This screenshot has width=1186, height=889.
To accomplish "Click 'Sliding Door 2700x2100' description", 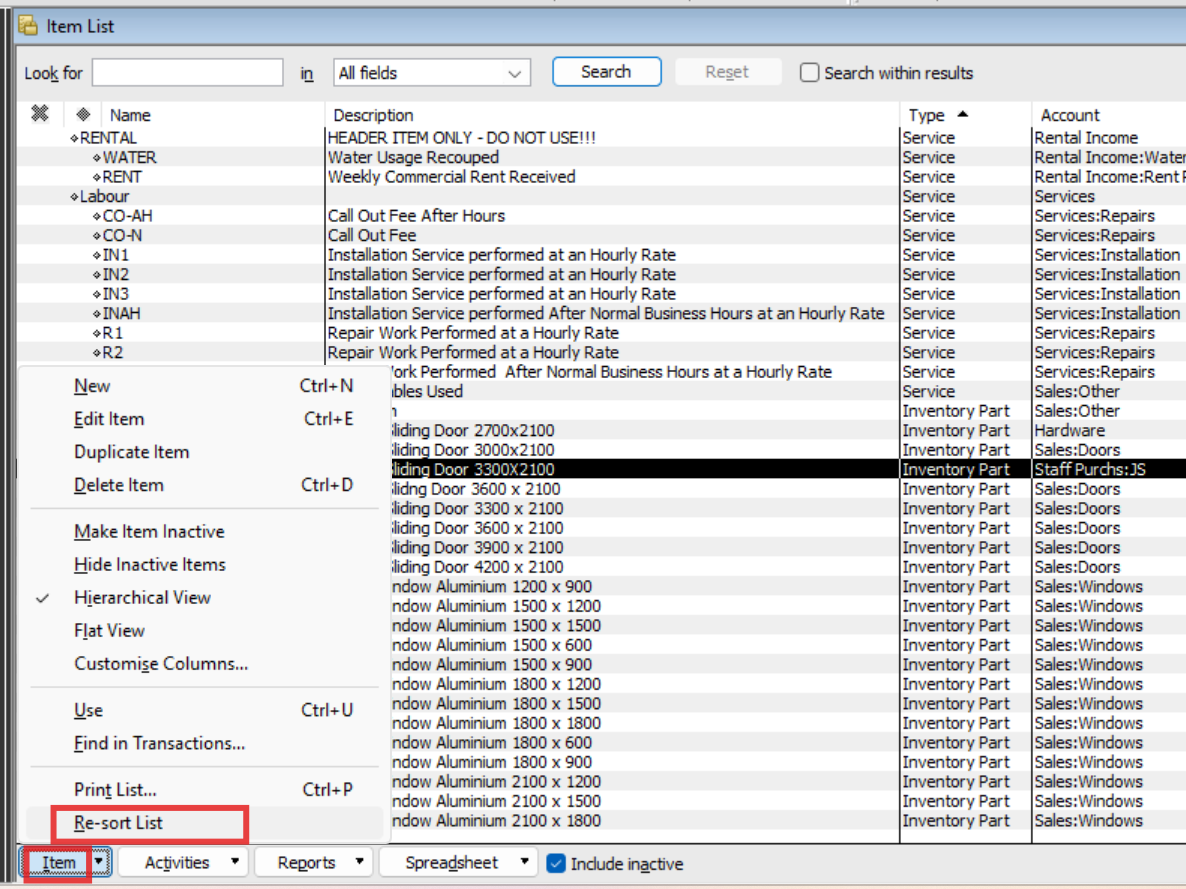I will 472,431.
